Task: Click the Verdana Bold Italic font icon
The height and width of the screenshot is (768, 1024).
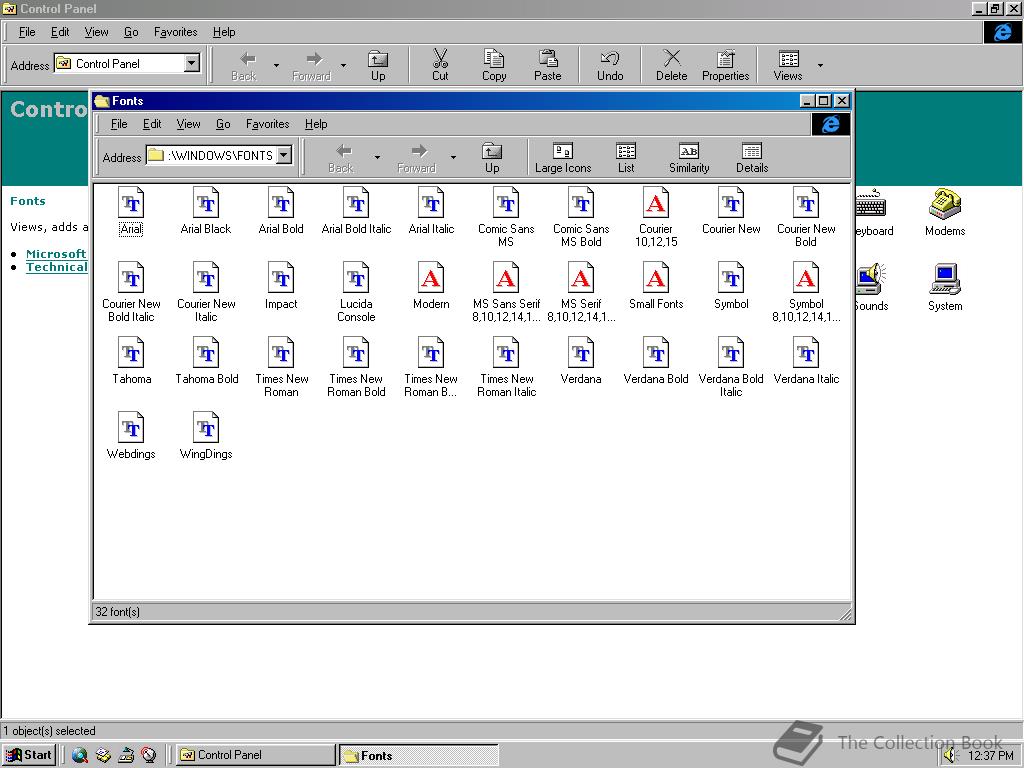Action: pos(731,354)
